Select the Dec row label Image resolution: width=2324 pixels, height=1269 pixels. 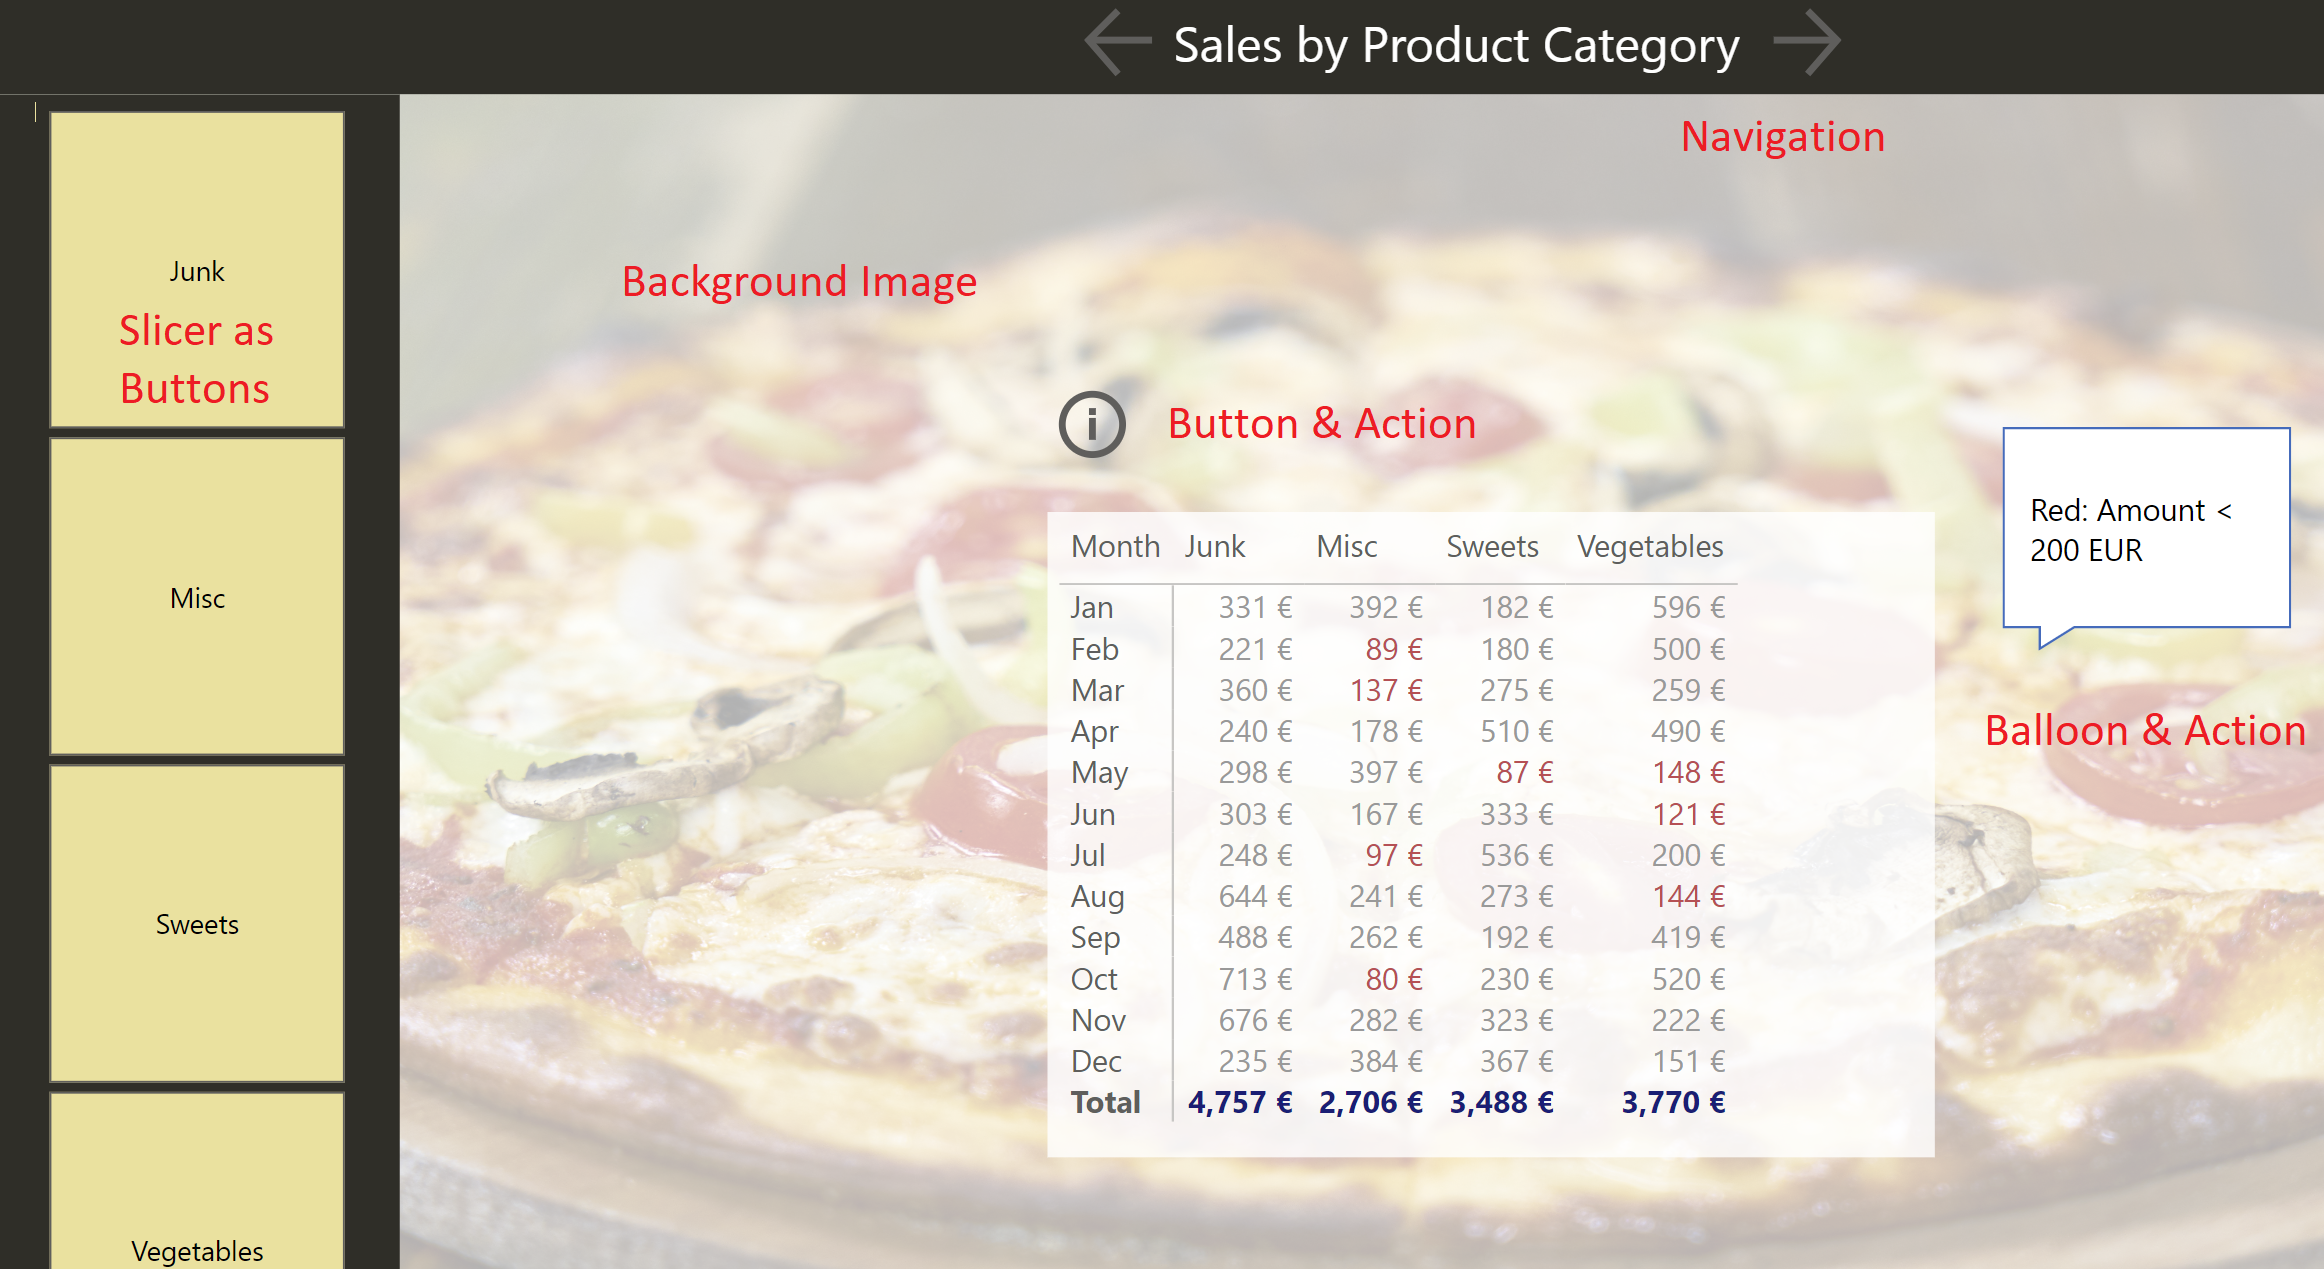(x=1095, y=1061)
